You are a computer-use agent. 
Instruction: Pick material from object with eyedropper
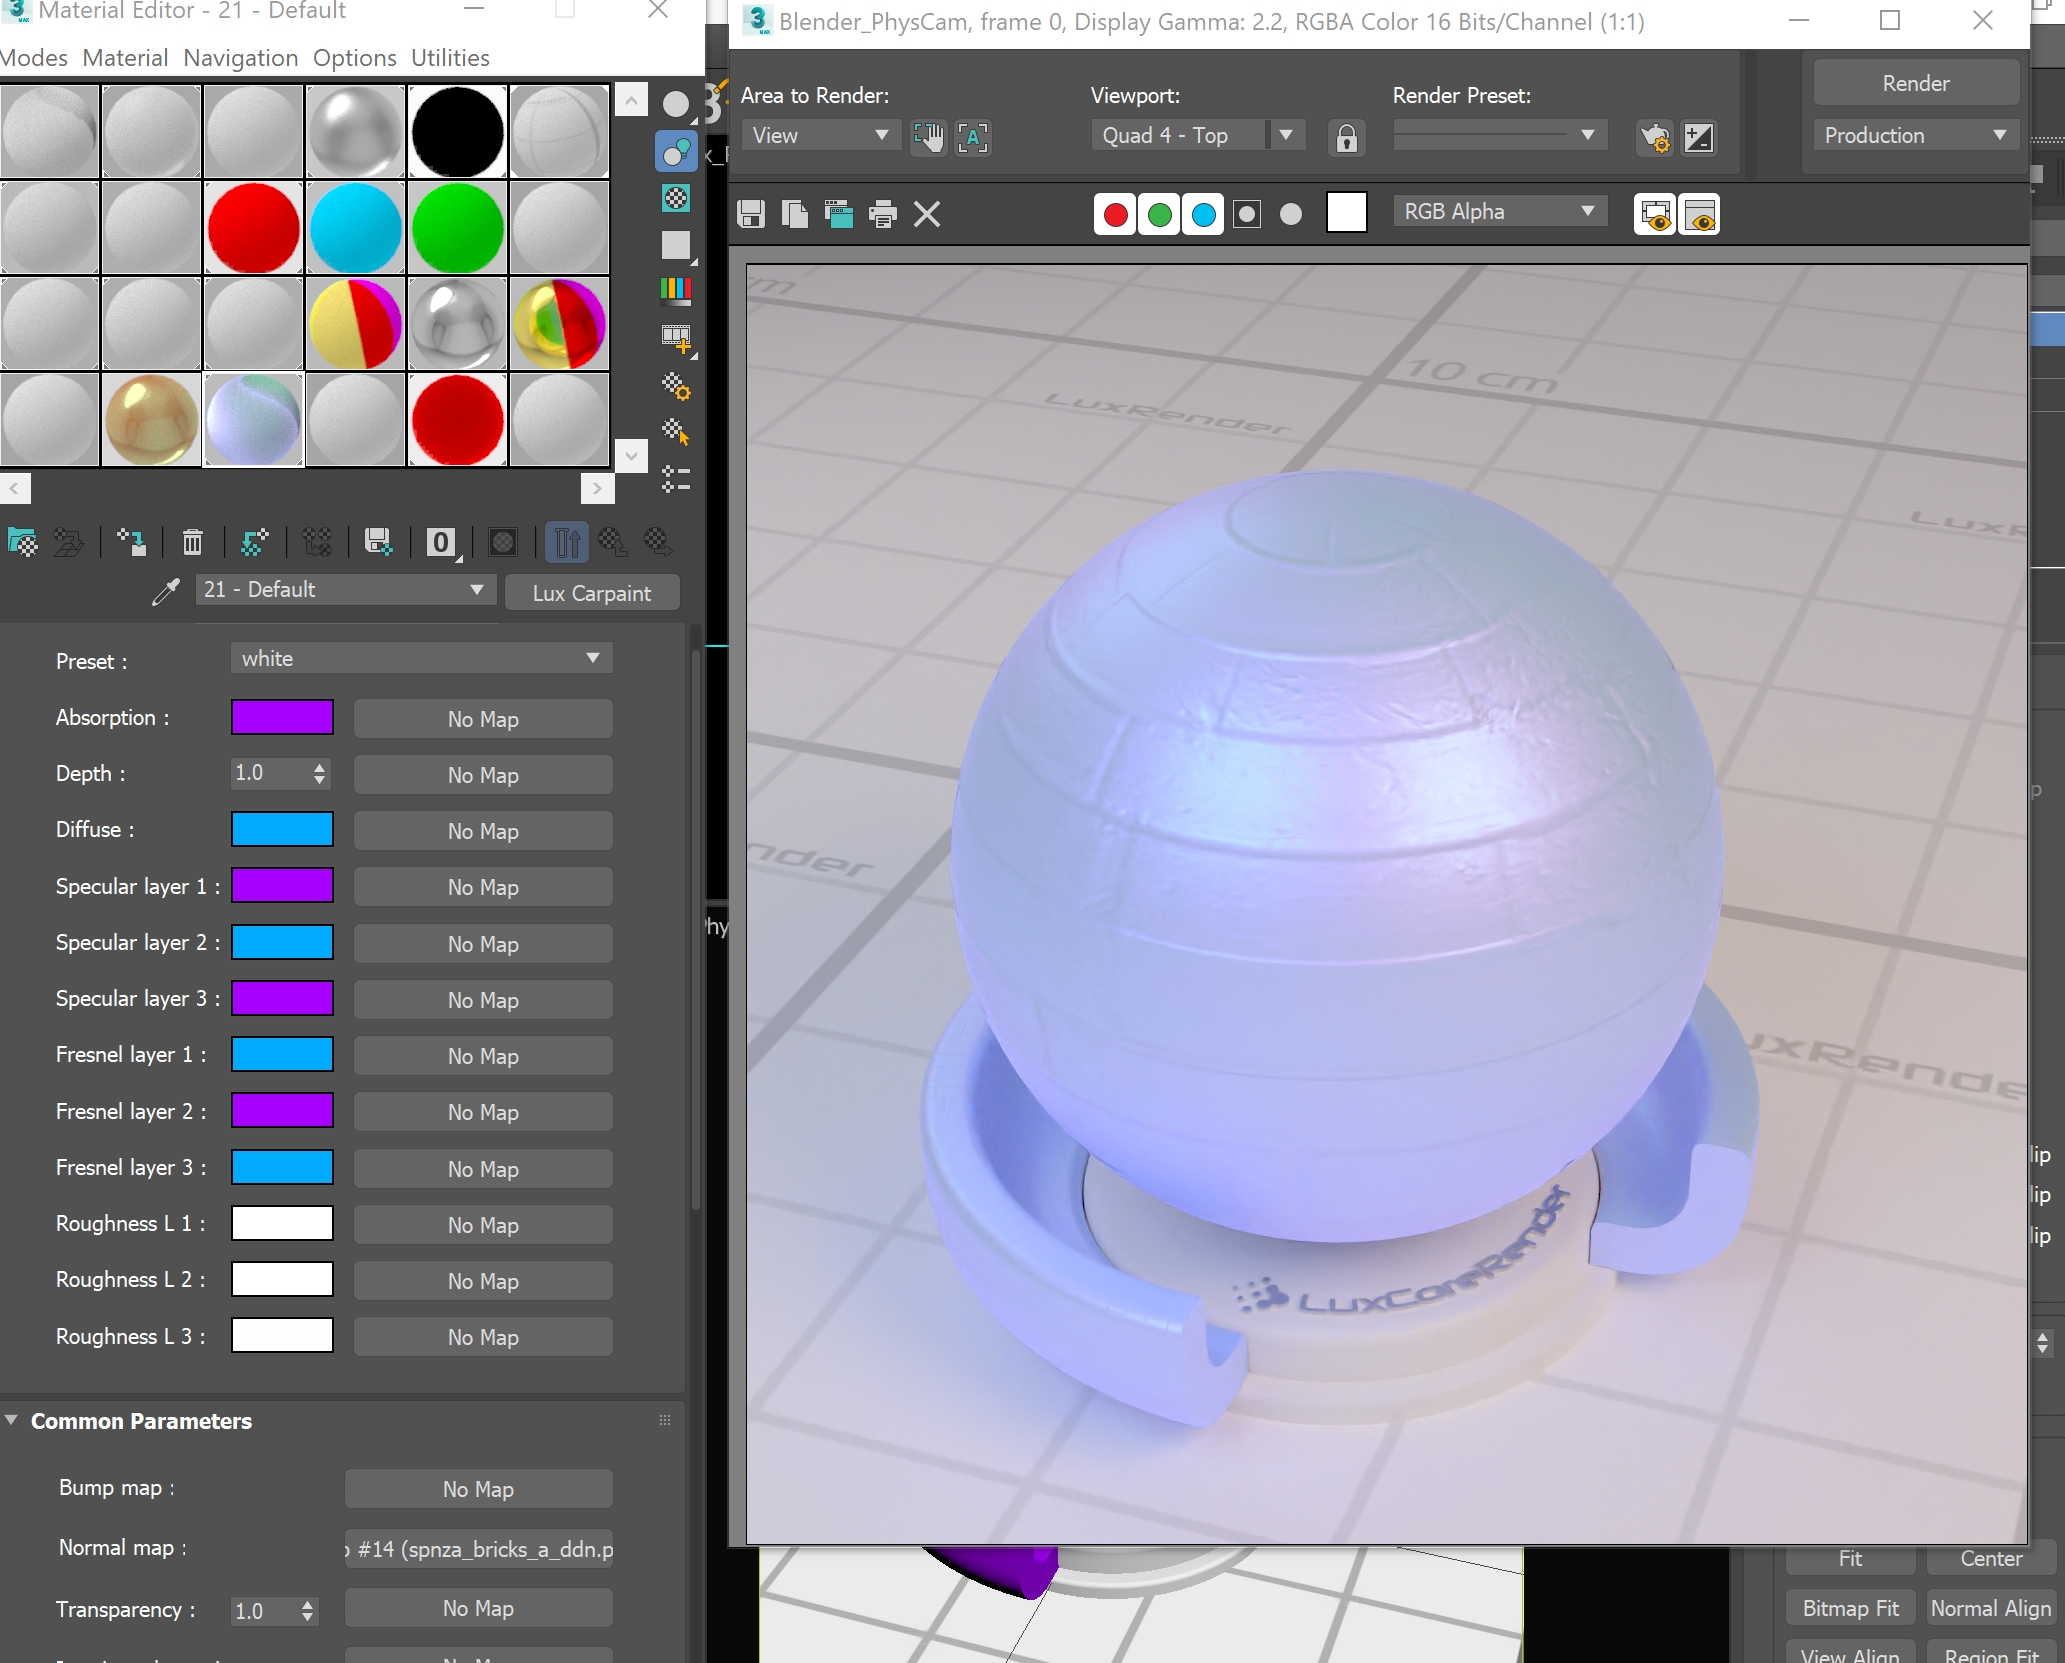pyautogui.click(x=166, y=592)
